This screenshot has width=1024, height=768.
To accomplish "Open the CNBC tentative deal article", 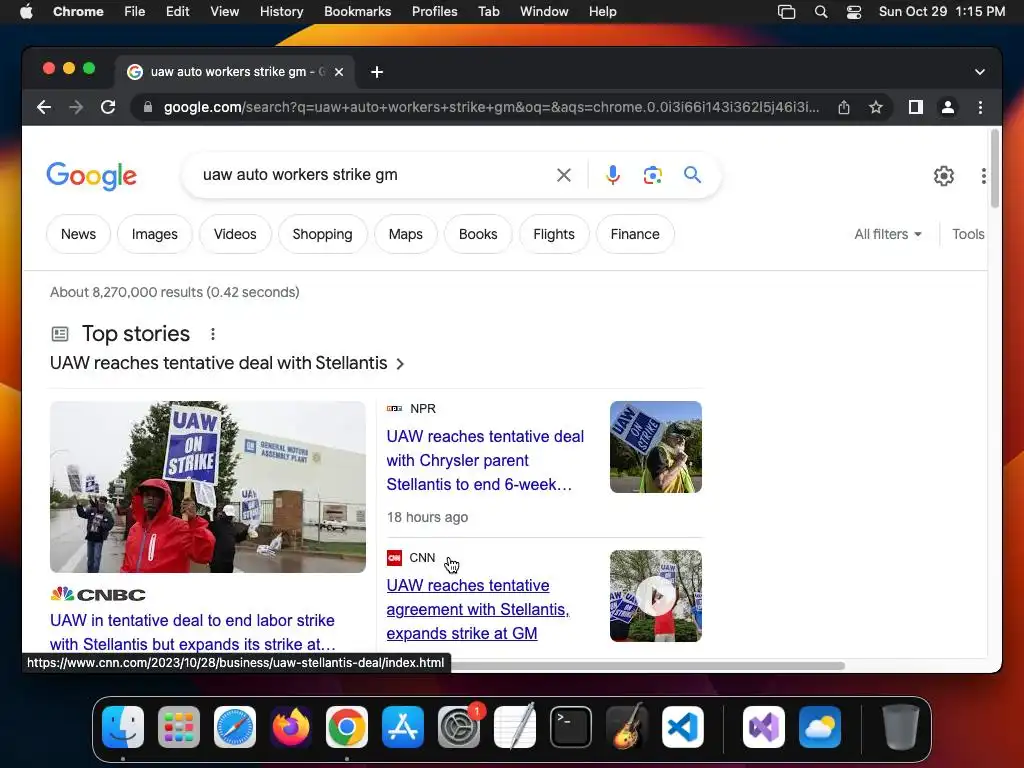I will pyautogui.click(x=193, y=632).
